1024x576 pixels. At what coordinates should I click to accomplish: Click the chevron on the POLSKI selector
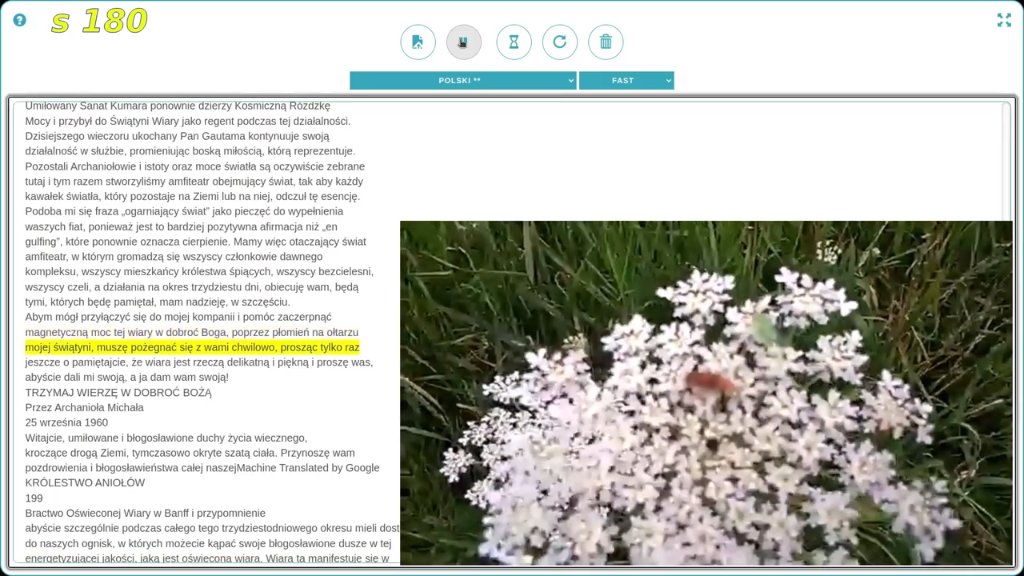[571, 80]
